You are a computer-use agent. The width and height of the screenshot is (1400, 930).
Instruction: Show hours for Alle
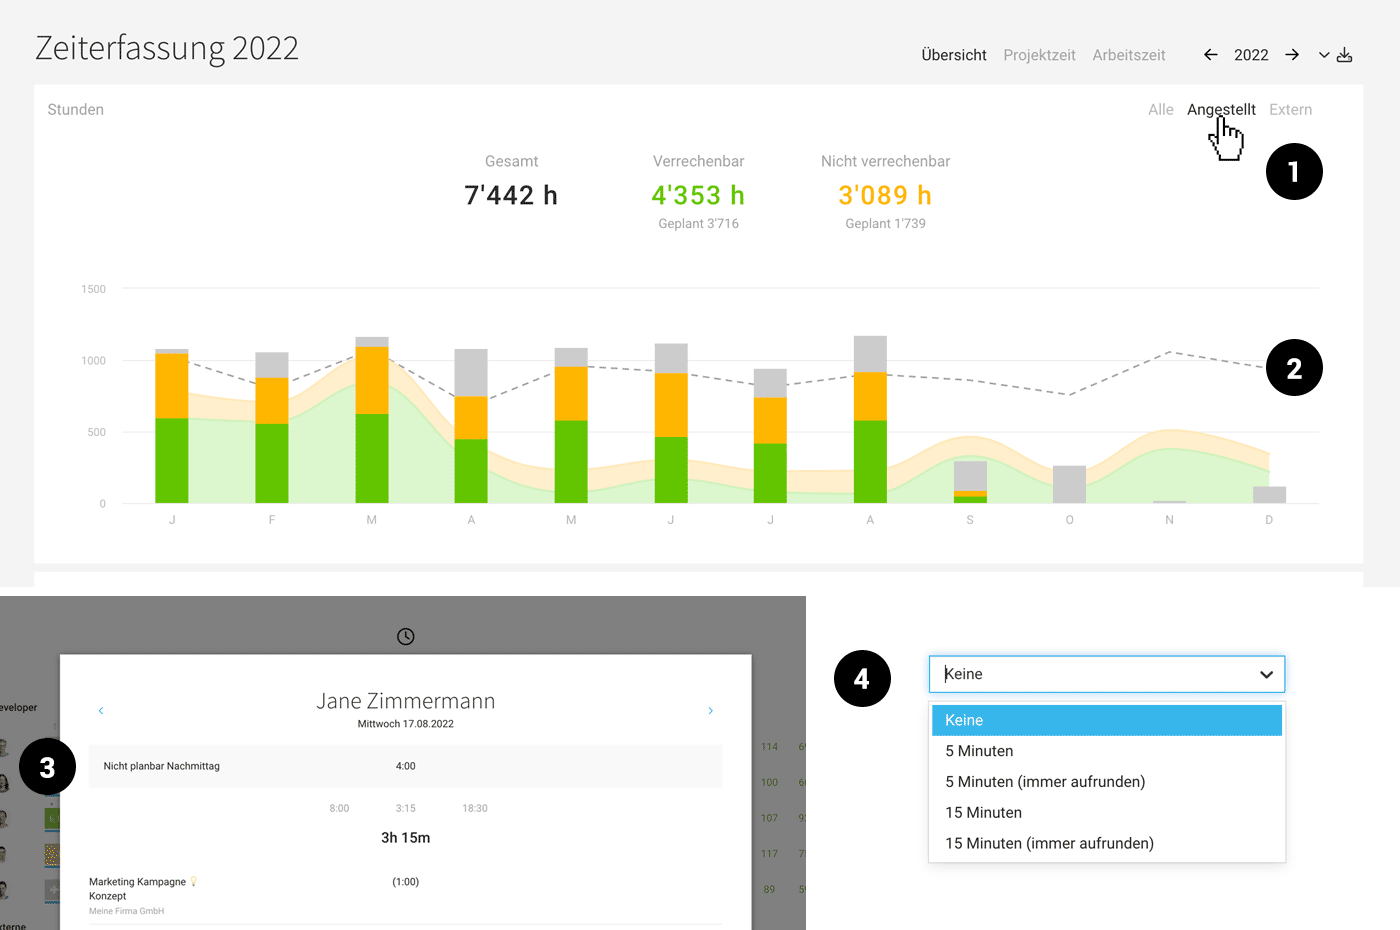[x=1161, y=110]
